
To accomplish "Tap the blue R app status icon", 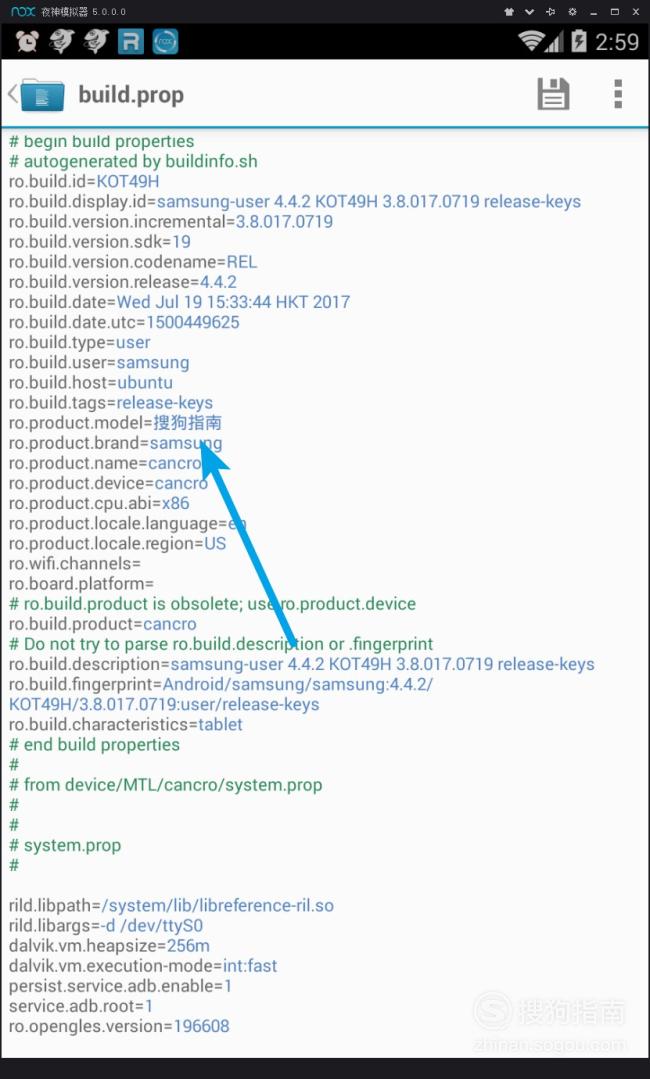I will [x=130, y=42].
